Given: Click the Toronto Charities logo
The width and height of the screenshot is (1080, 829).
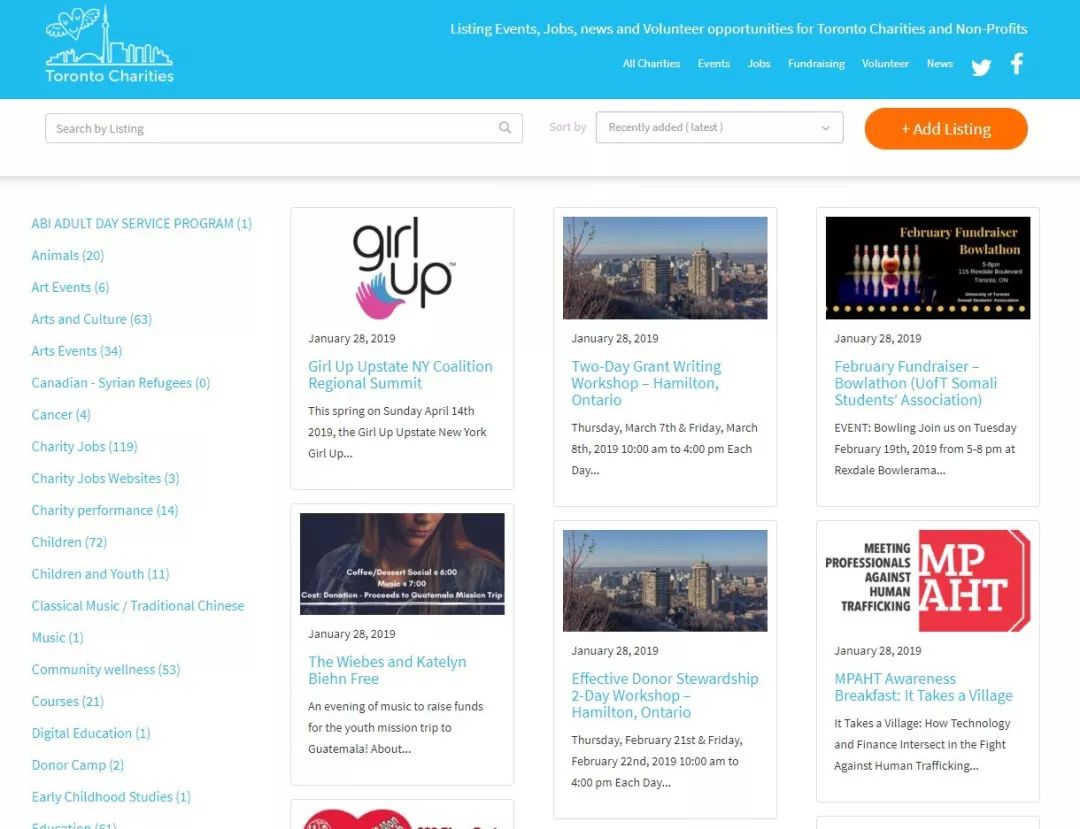Looking at the screenshot, I should [110, 45].
